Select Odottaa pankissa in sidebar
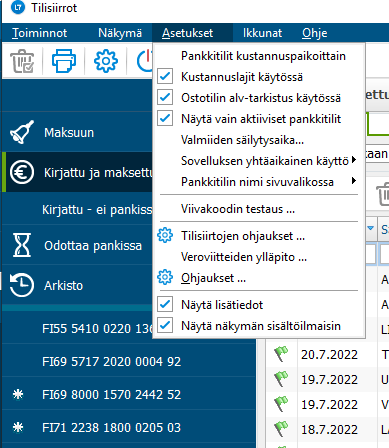This screenshot has width=389, height=448. coord(77,245)
